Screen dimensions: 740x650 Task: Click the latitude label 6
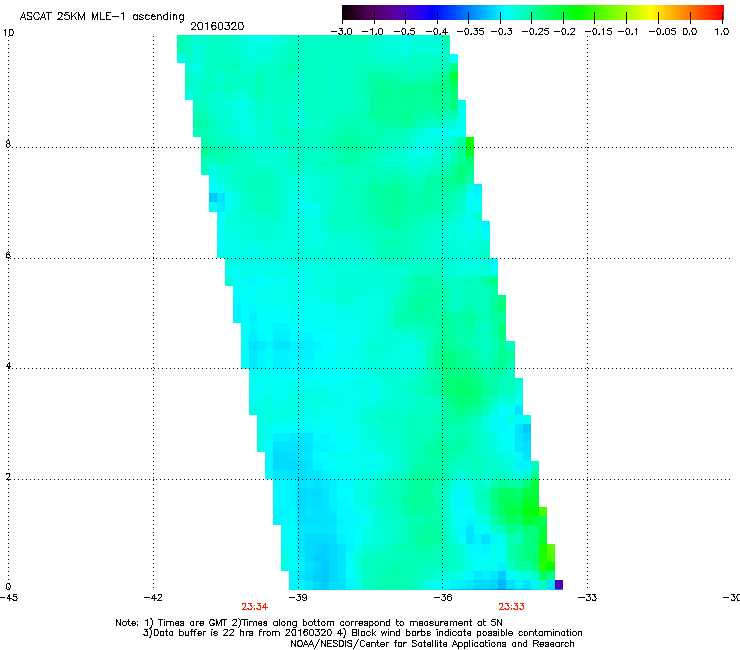click(x=8, y=255)
